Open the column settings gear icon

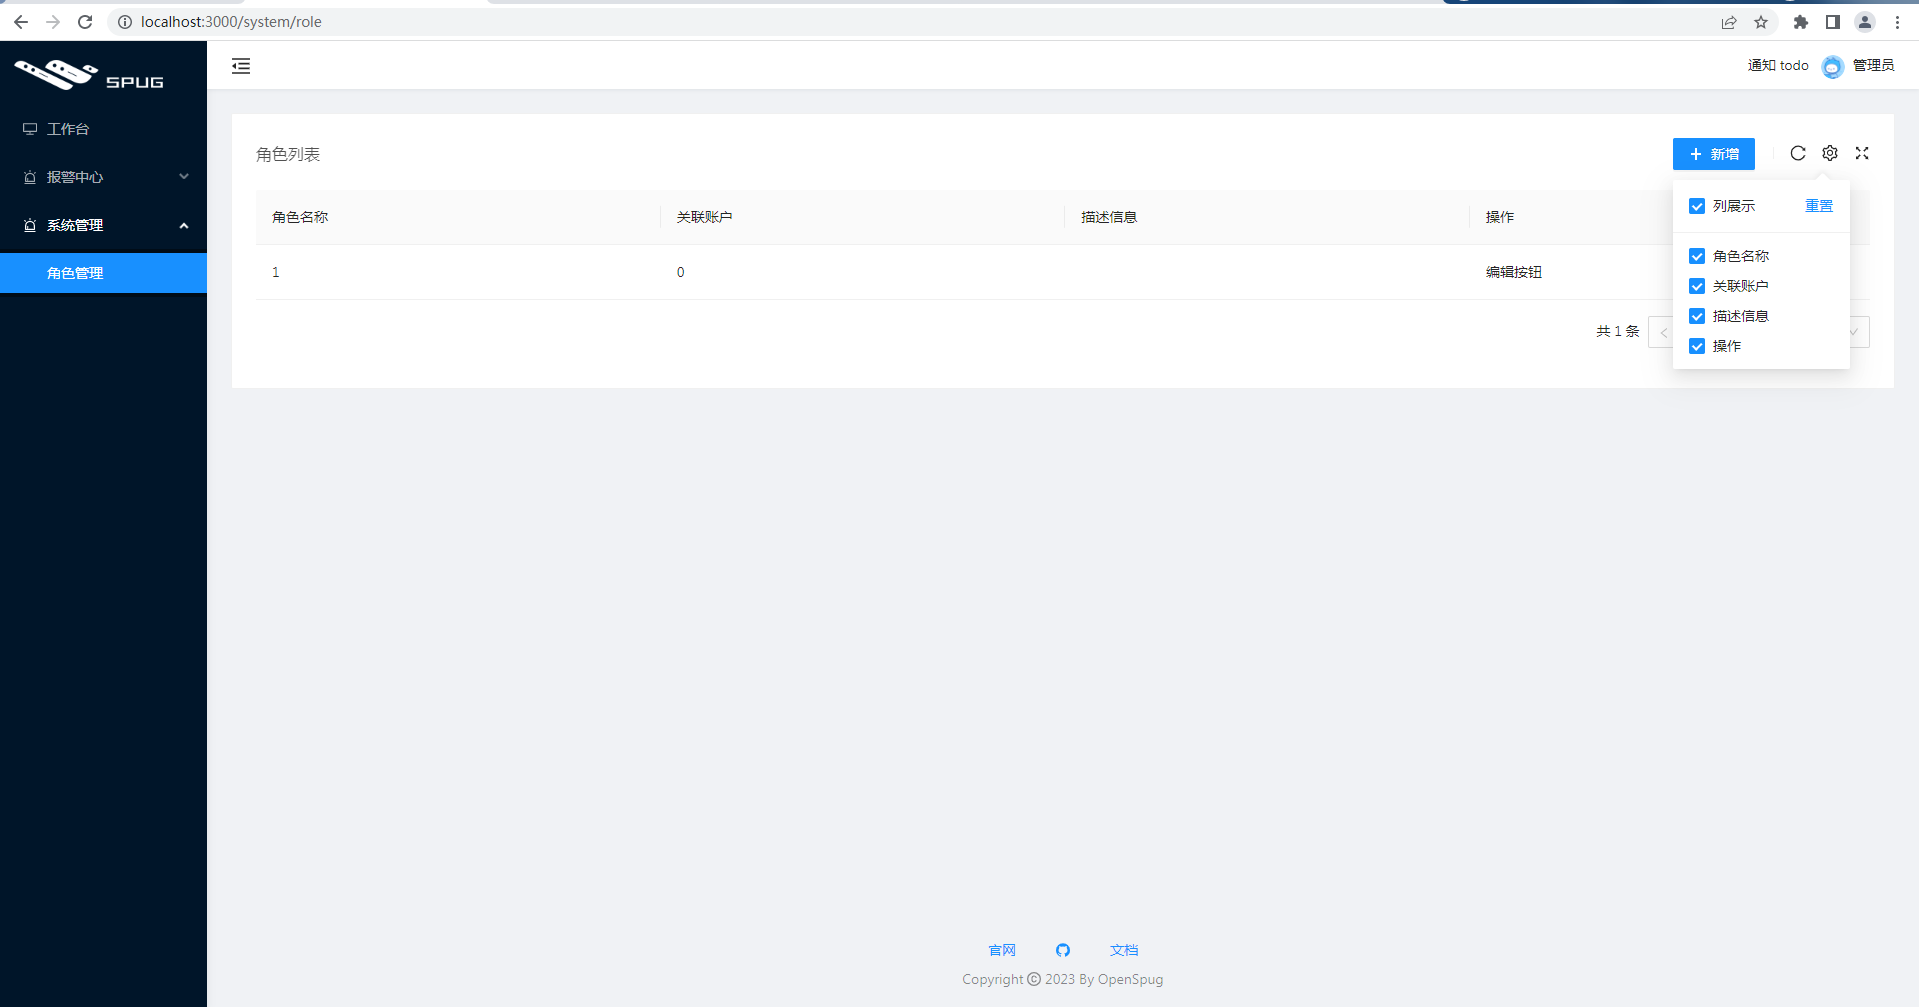click(1830, 153)
